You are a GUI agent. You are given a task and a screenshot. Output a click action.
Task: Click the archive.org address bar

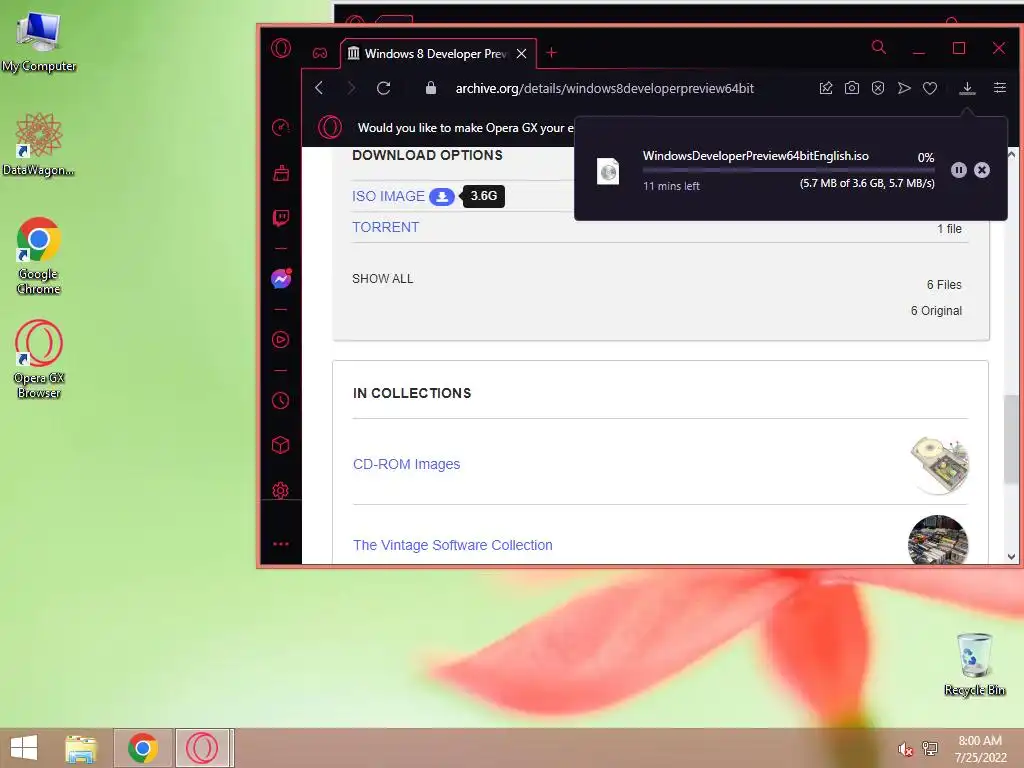pyautogui.click(x=604, y=88)
